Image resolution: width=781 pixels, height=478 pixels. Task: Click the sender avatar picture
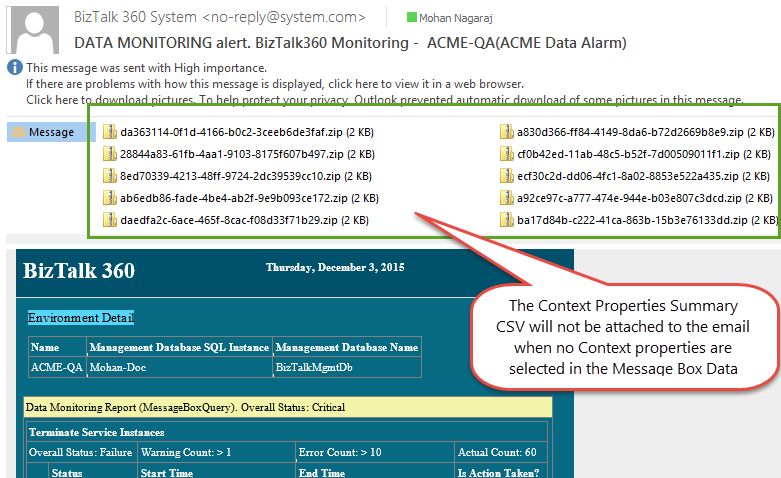[32, 29]
